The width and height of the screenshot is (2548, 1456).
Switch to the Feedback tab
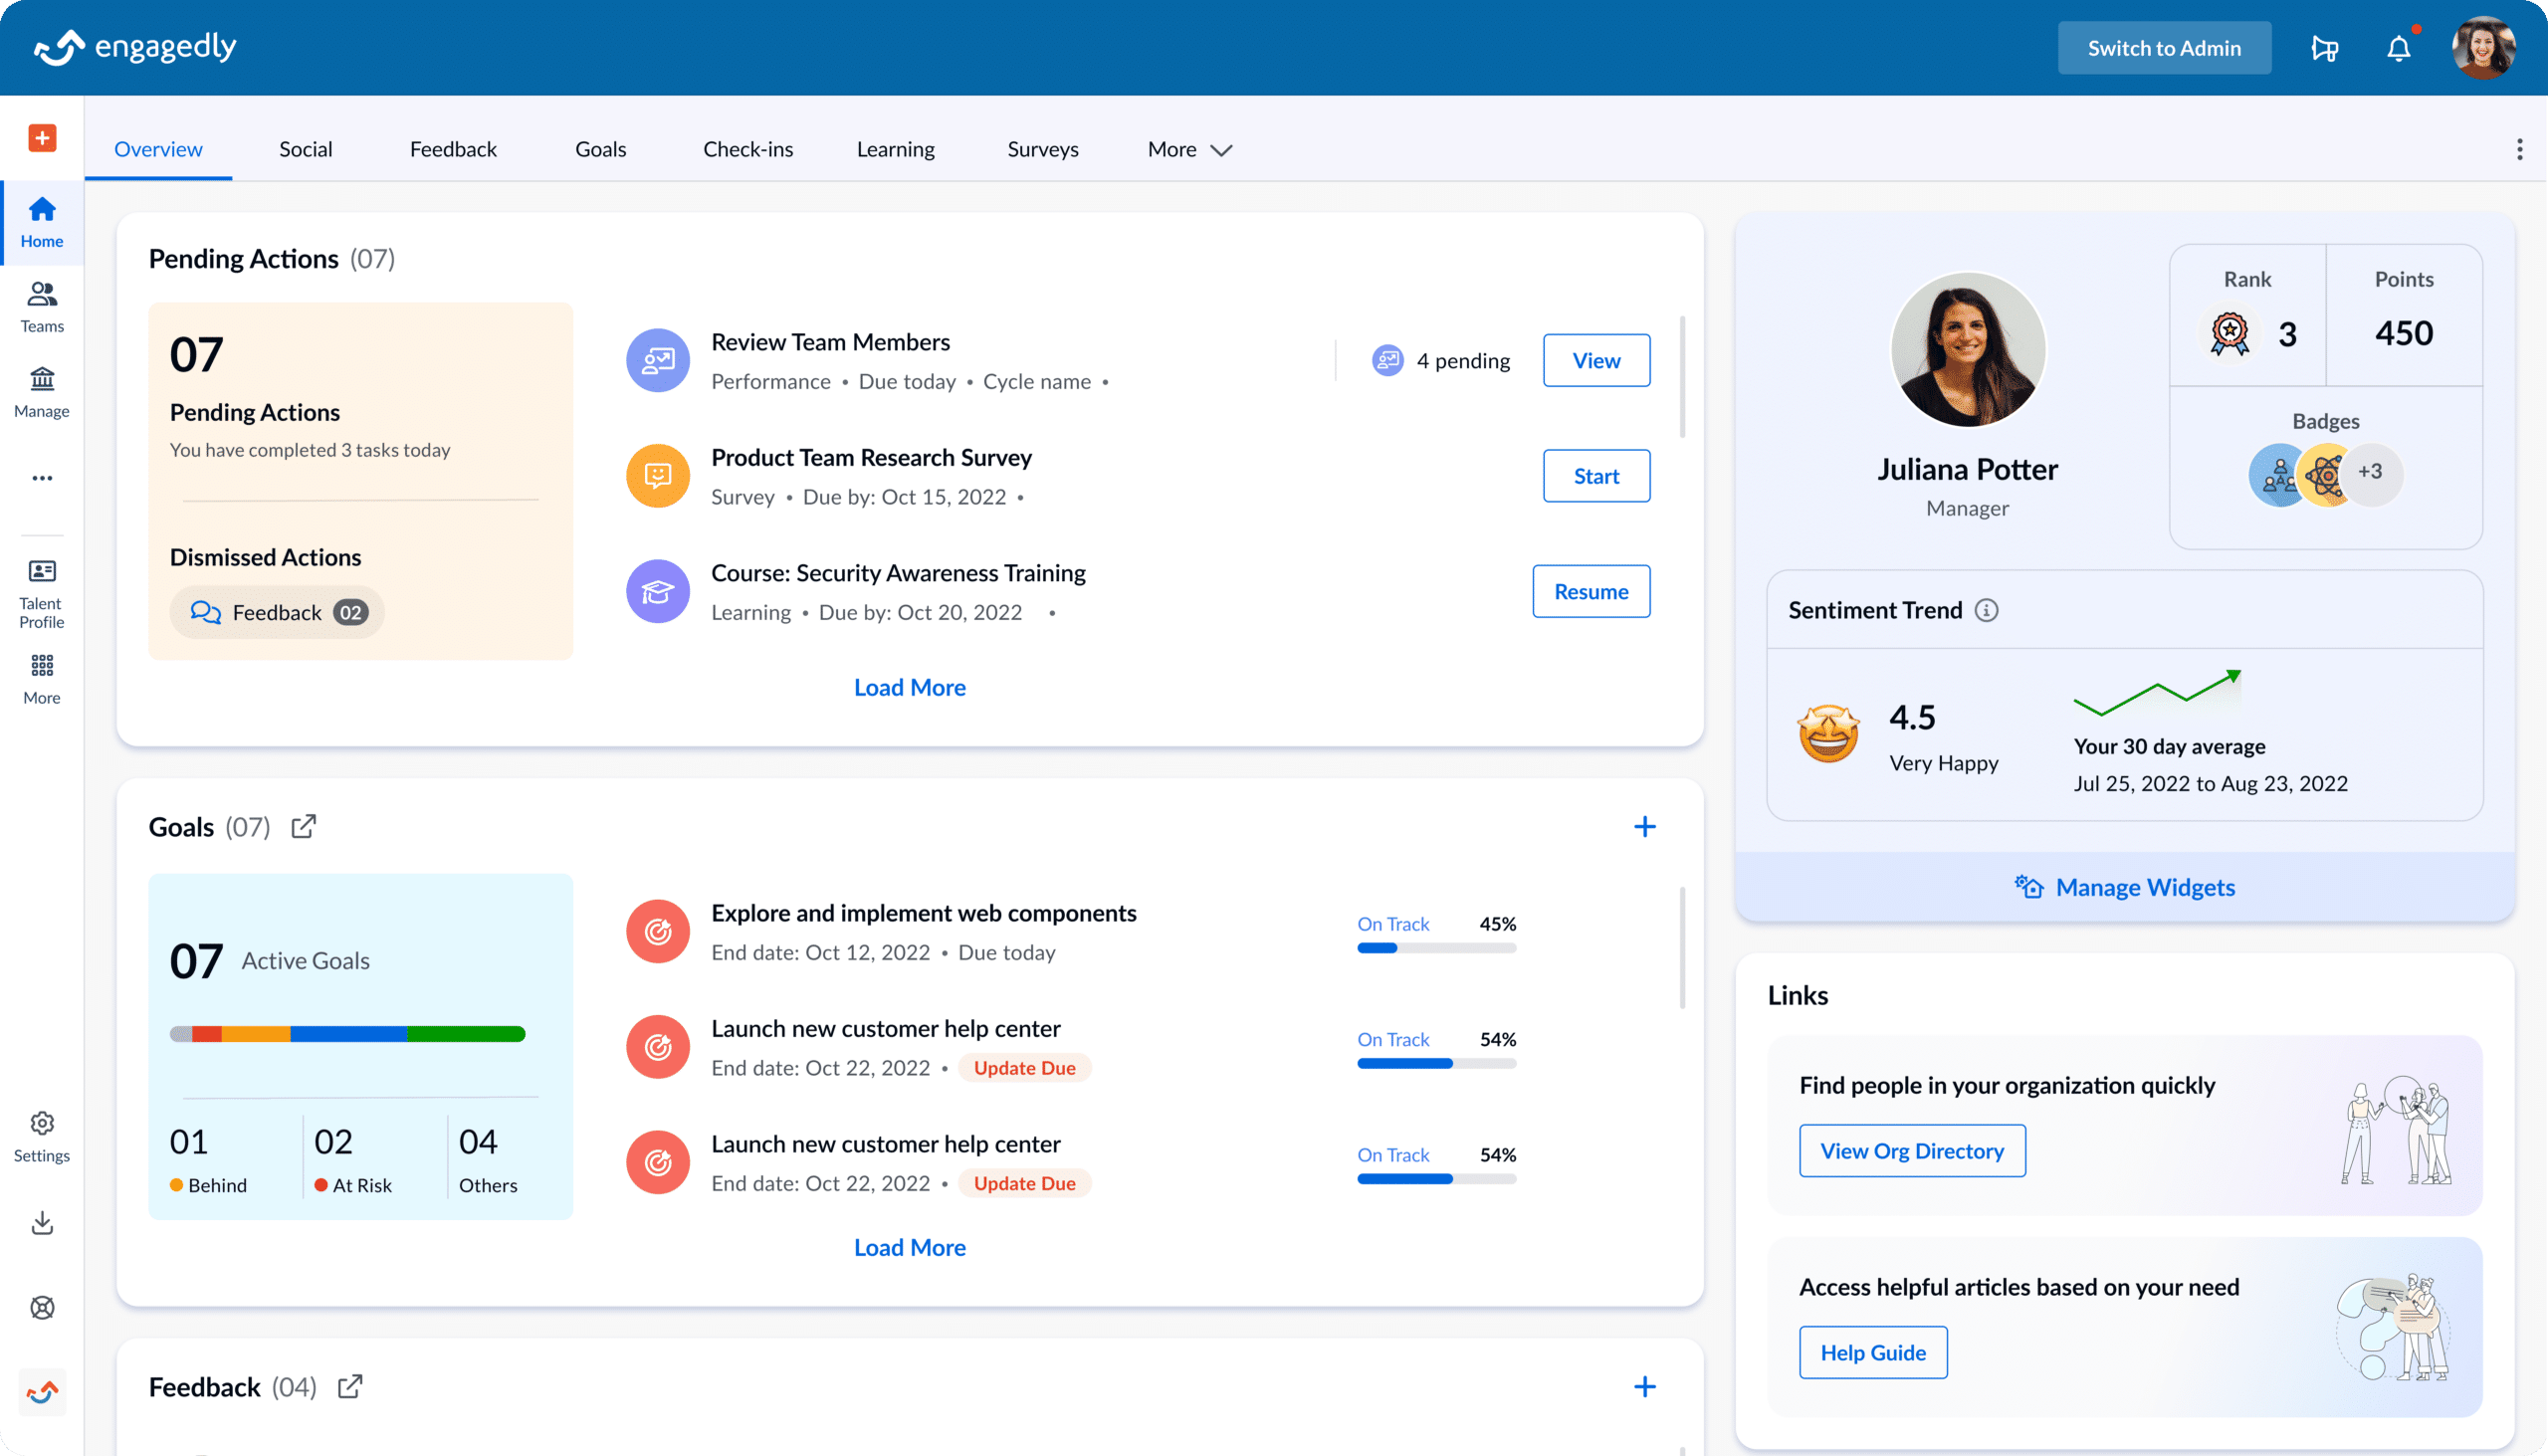(x=453, y=149)
